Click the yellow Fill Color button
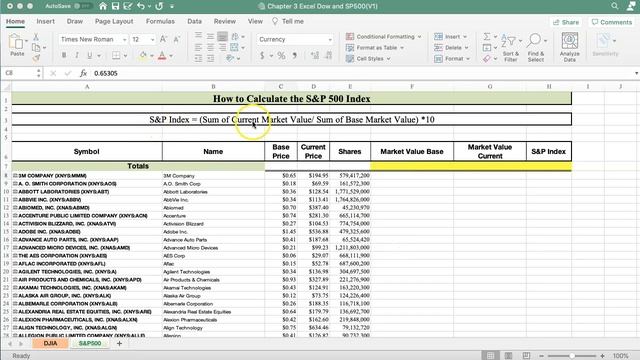 [143, 56]
